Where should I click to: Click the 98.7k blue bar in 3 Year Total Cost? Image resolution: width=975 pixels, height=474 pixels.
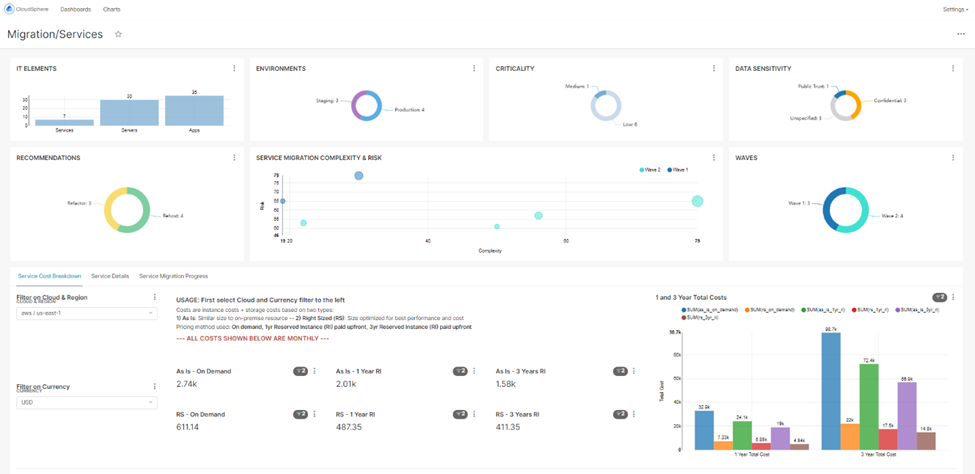[831, 391]
